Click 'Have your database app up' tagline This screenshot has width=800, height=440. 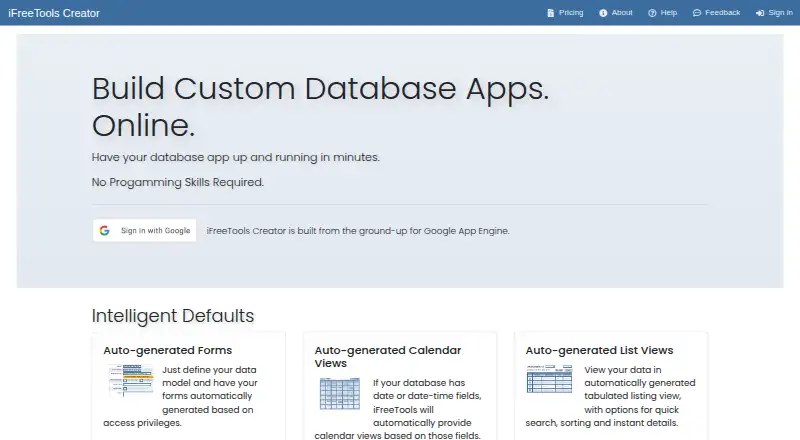[x=236, y=157]
